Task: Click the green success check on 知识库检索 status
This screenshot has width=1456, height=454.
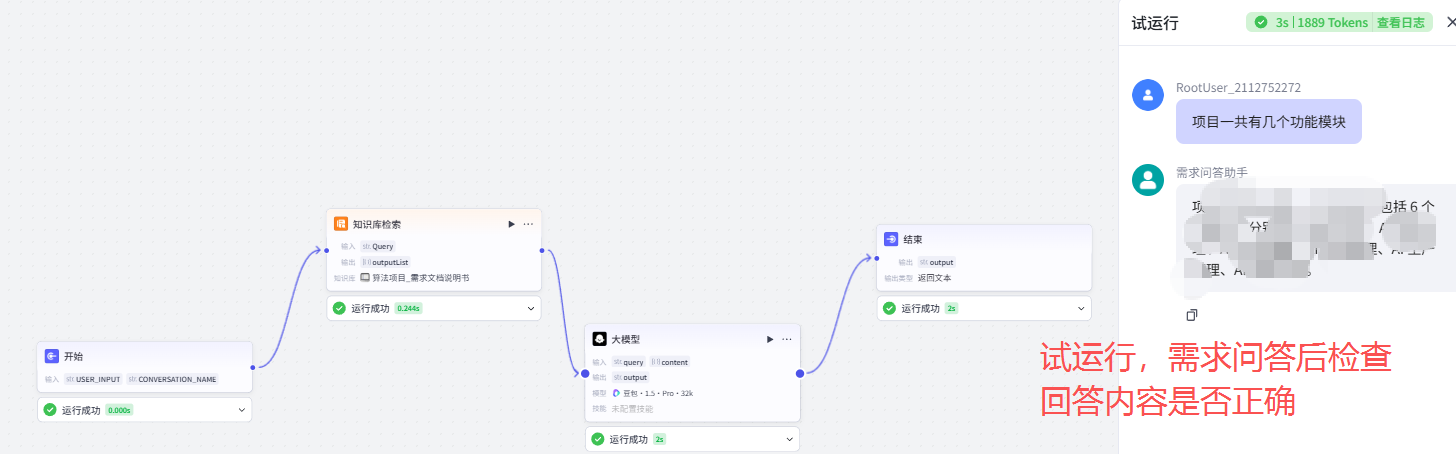Action: 340,308
